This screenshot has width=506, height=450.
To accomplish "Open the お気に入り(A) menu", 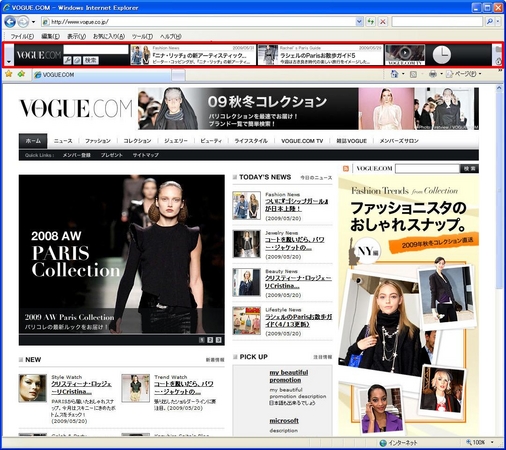I will [x=109, y=36].
